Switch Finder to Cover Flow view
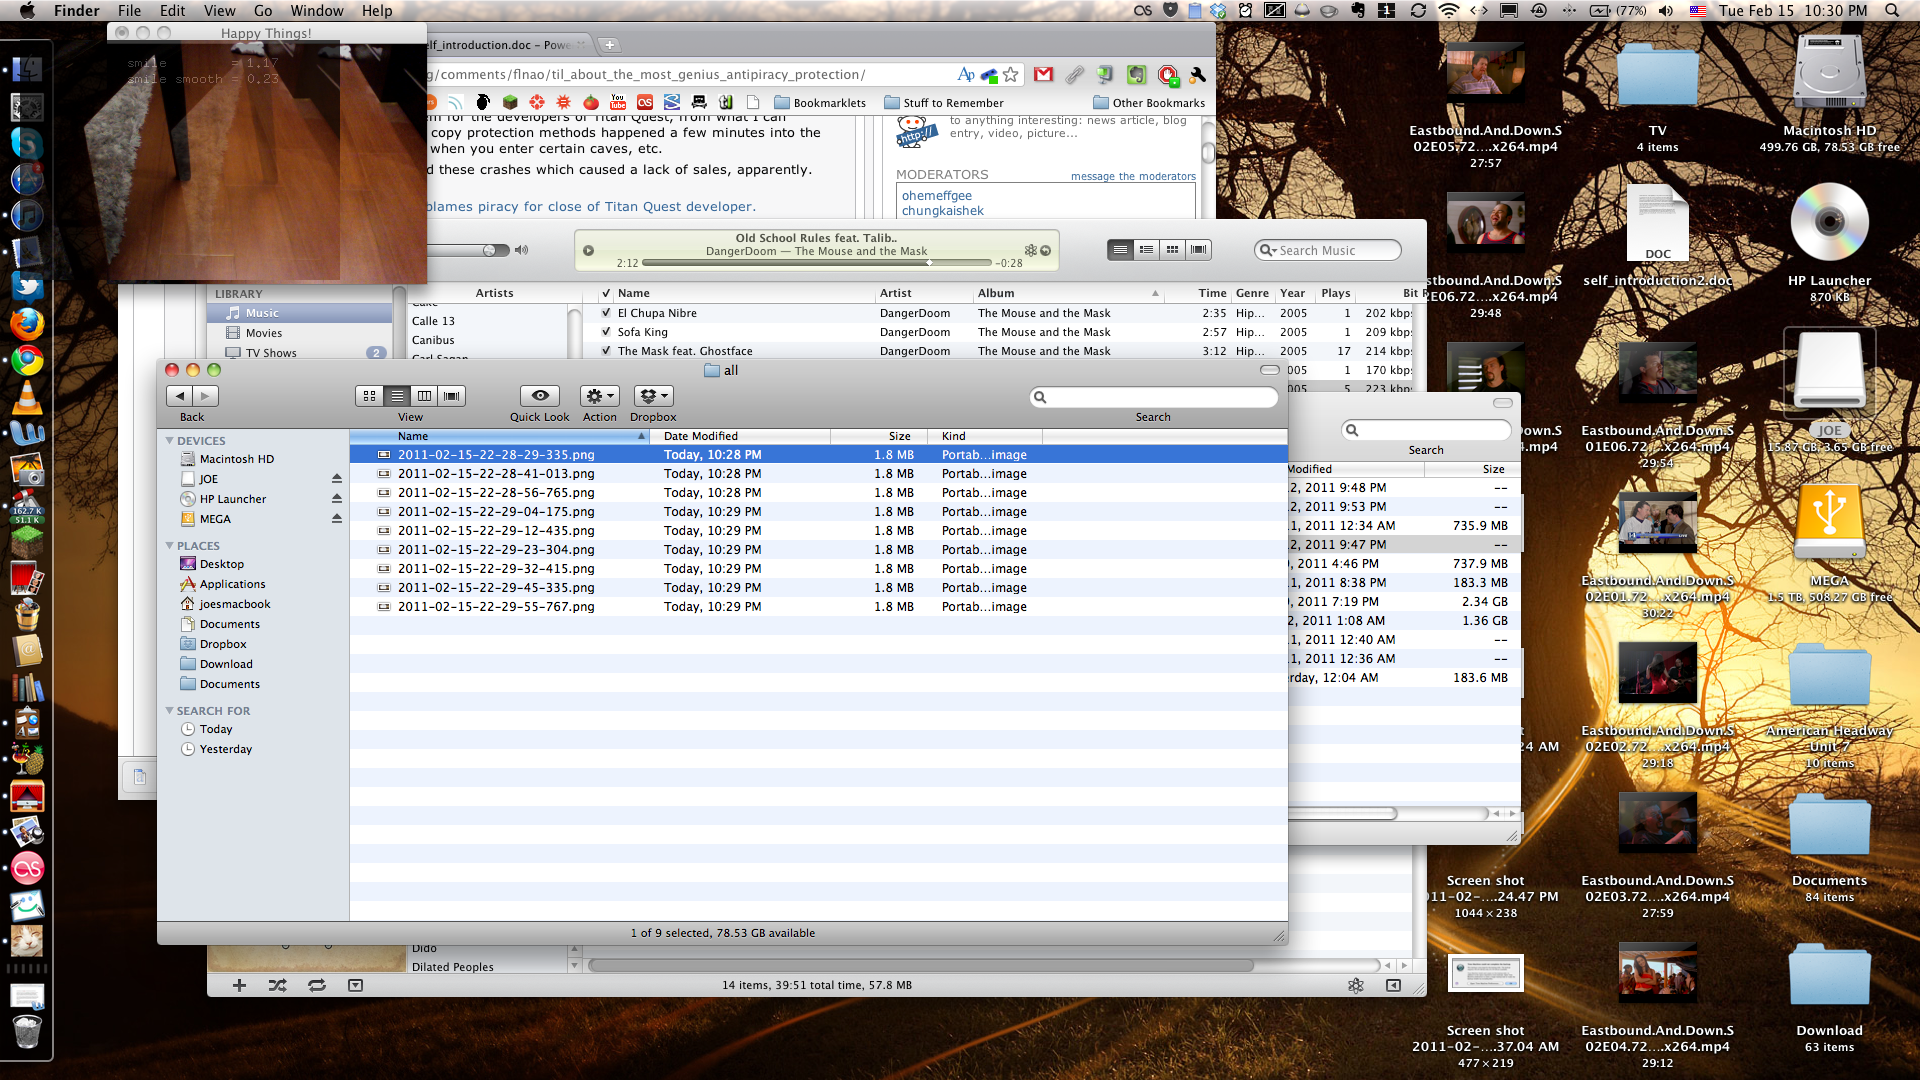 coord(452,396)
